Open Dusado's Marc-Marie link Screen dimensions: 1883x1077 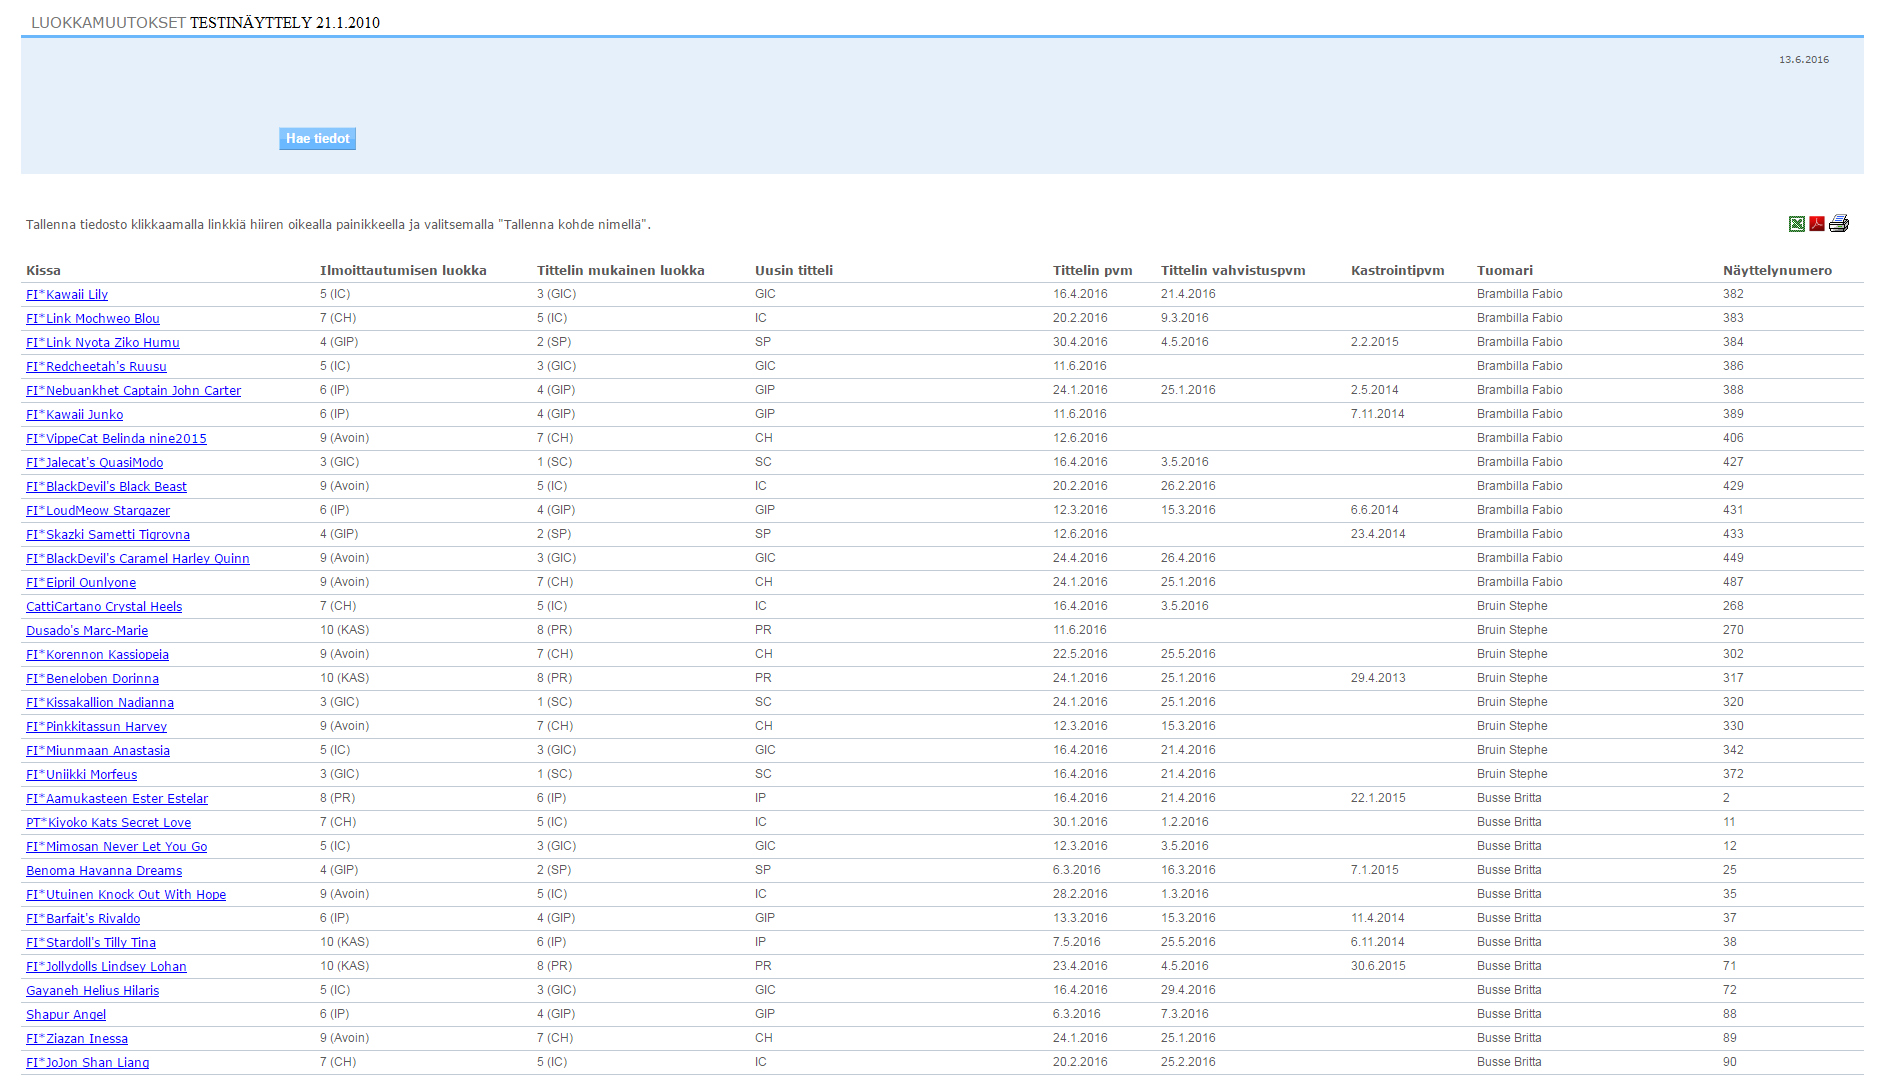point(87,631)
